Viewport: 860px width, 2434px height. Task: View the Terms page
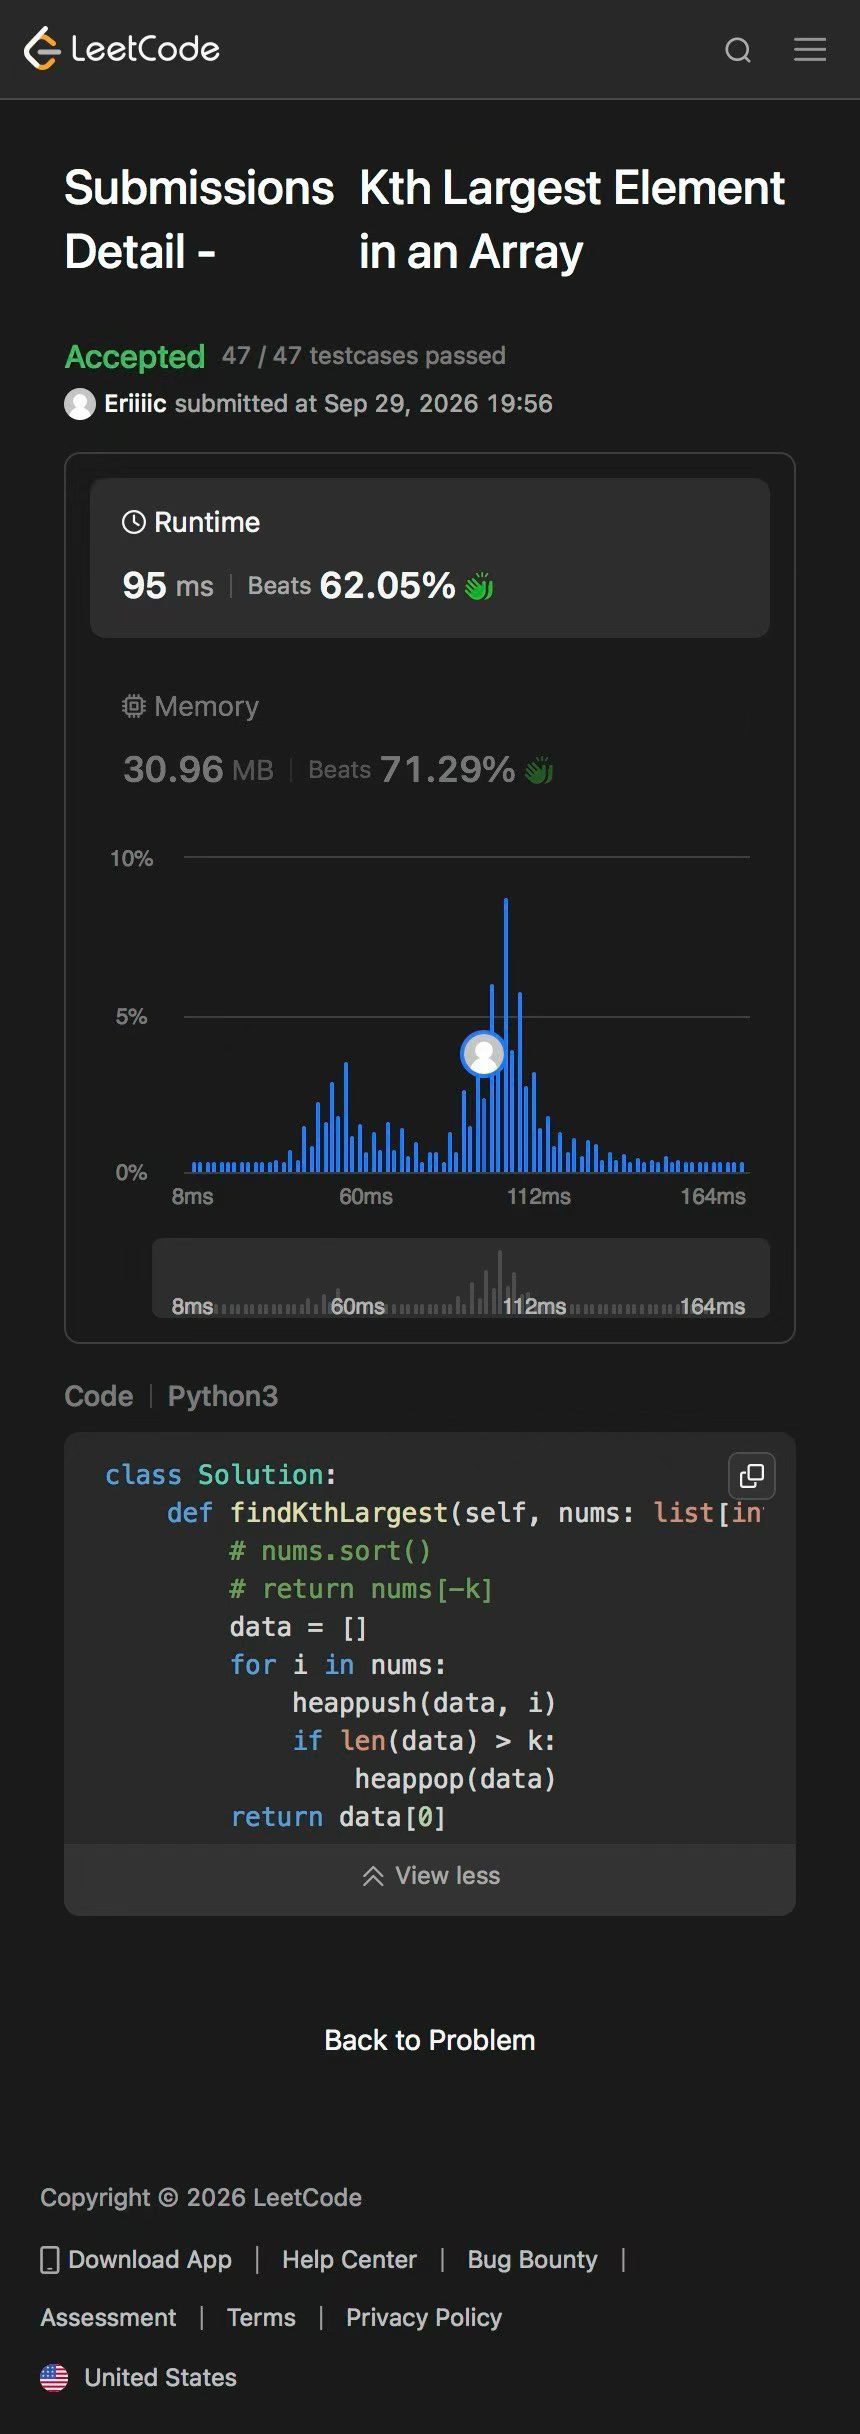tap(261, 2317)
